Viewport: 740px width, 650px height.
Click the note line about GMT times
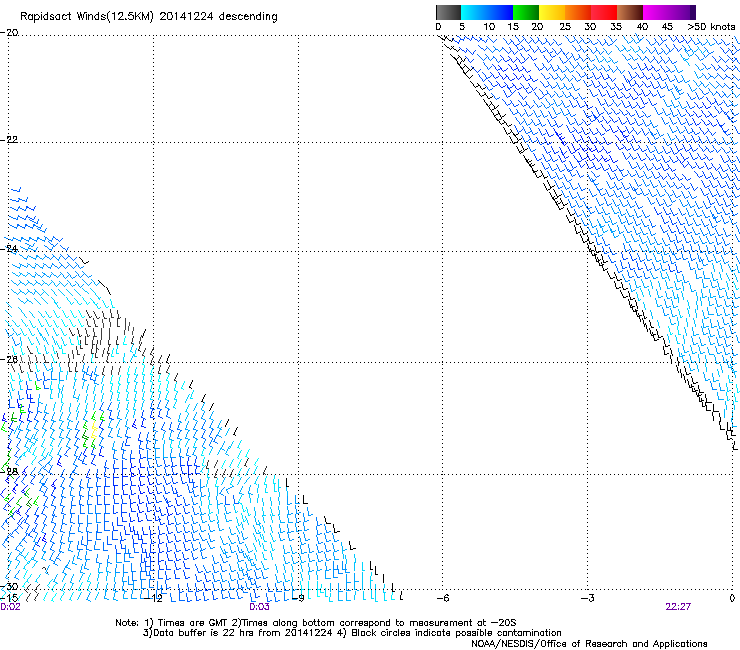point(316,623)
